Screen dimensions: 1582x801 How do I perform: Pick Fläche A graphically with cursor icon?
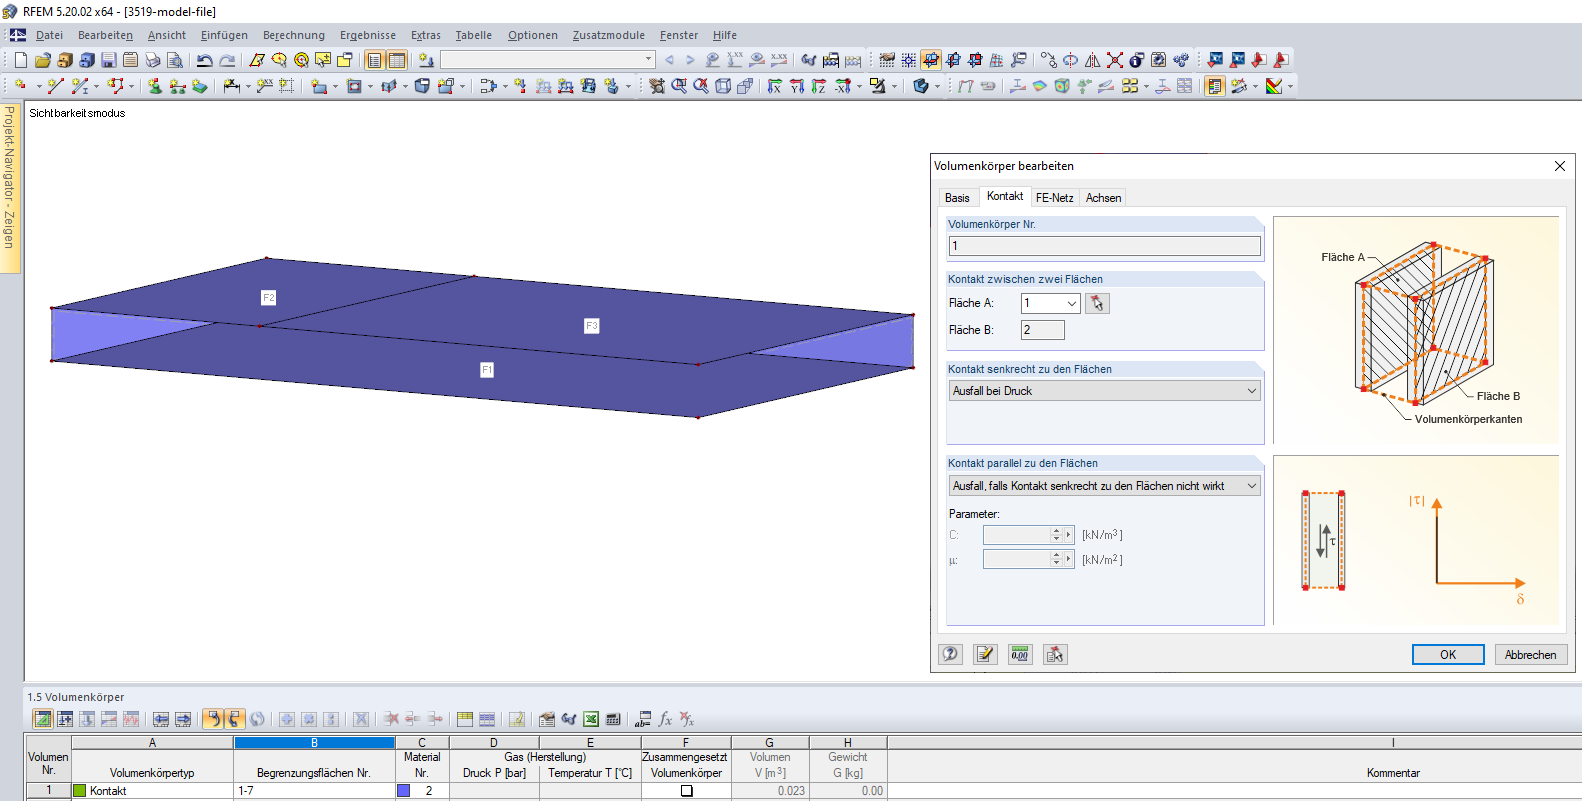click(1097, 303)
